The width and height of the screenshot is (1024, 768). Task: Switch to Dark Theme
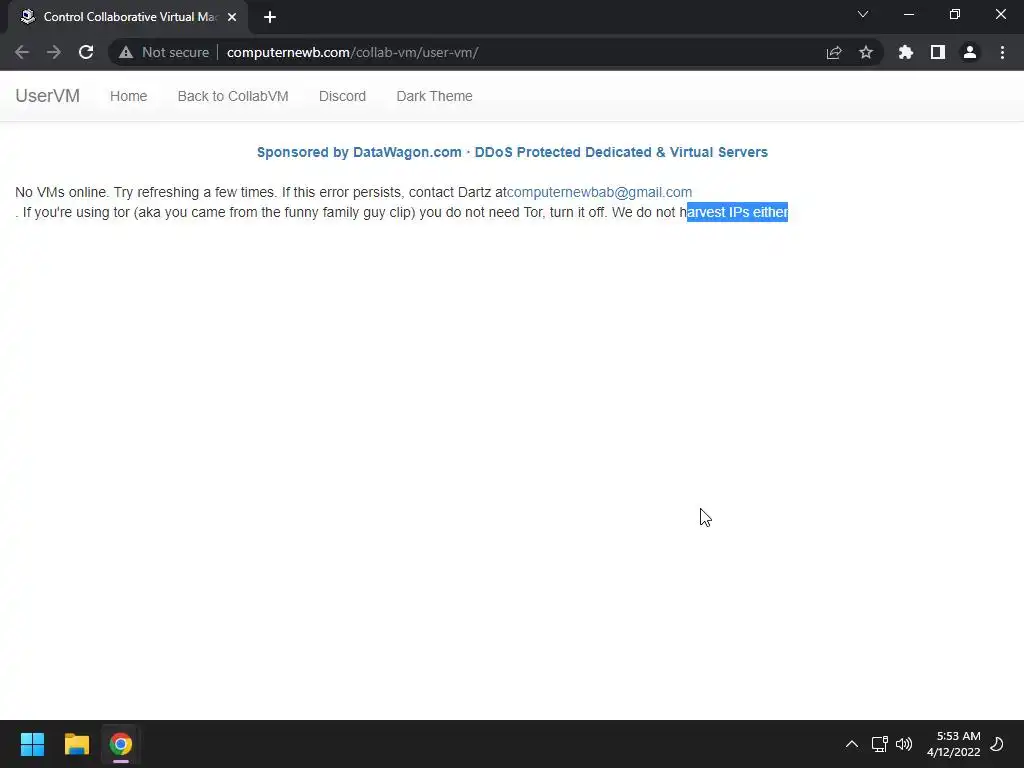tap(434, 96)
